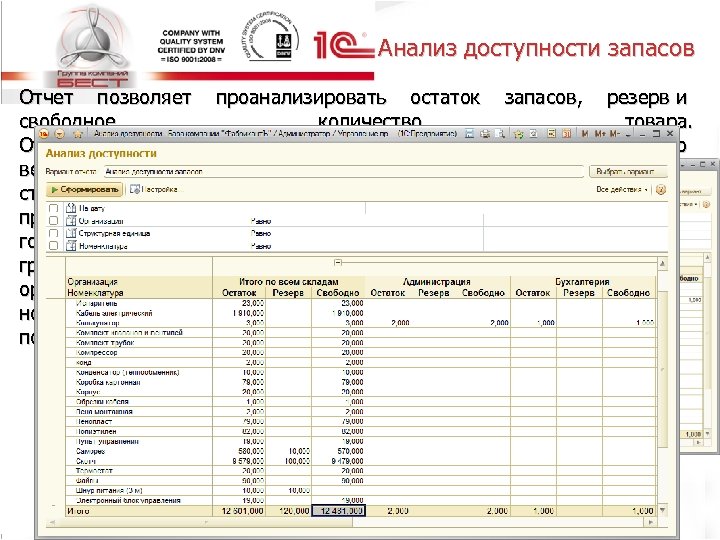Click the vertical scrollbar up arrow of report

tap(663, 264)
